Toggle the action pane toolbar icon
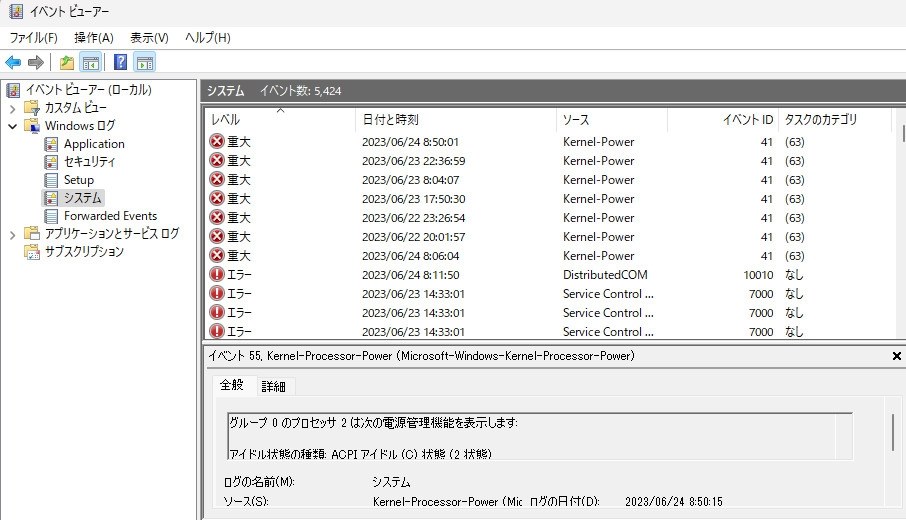The height and width of the screenshot is (520, 906). tap(144, 62)
